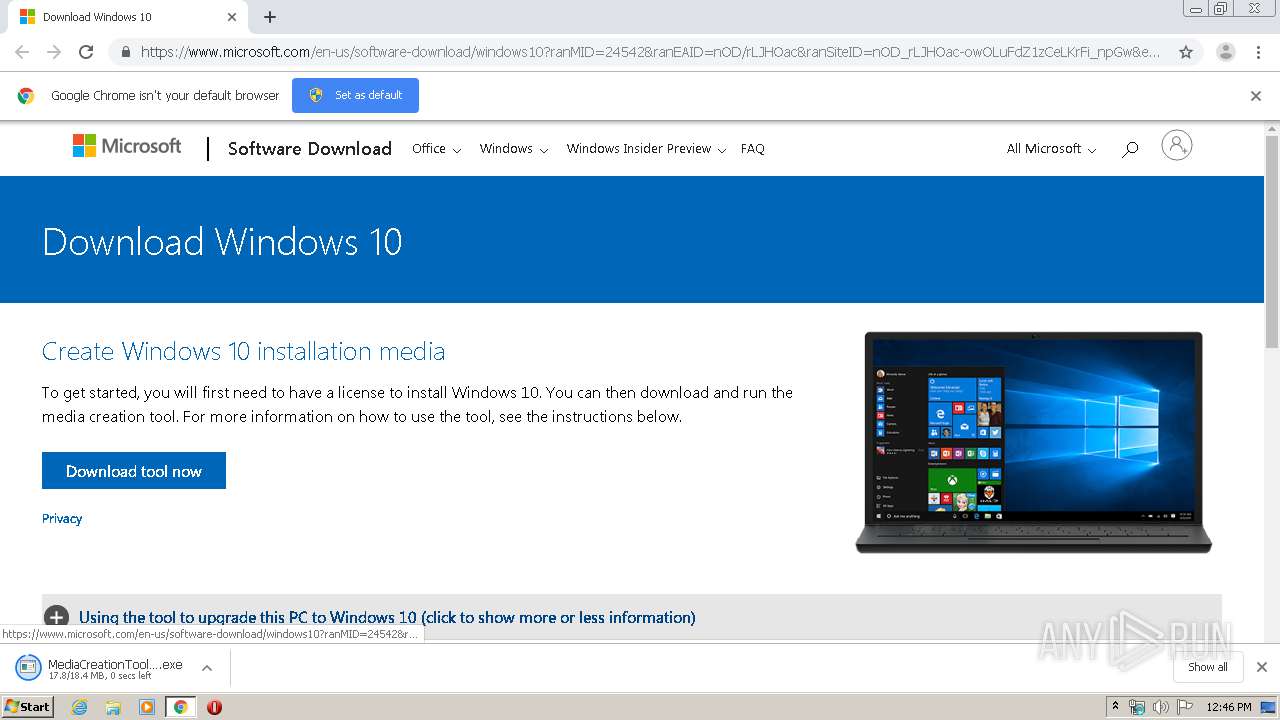Click the Microsoft account sign-in icon
This screenshot has width=1280, height=720.
click(1177, 146)
